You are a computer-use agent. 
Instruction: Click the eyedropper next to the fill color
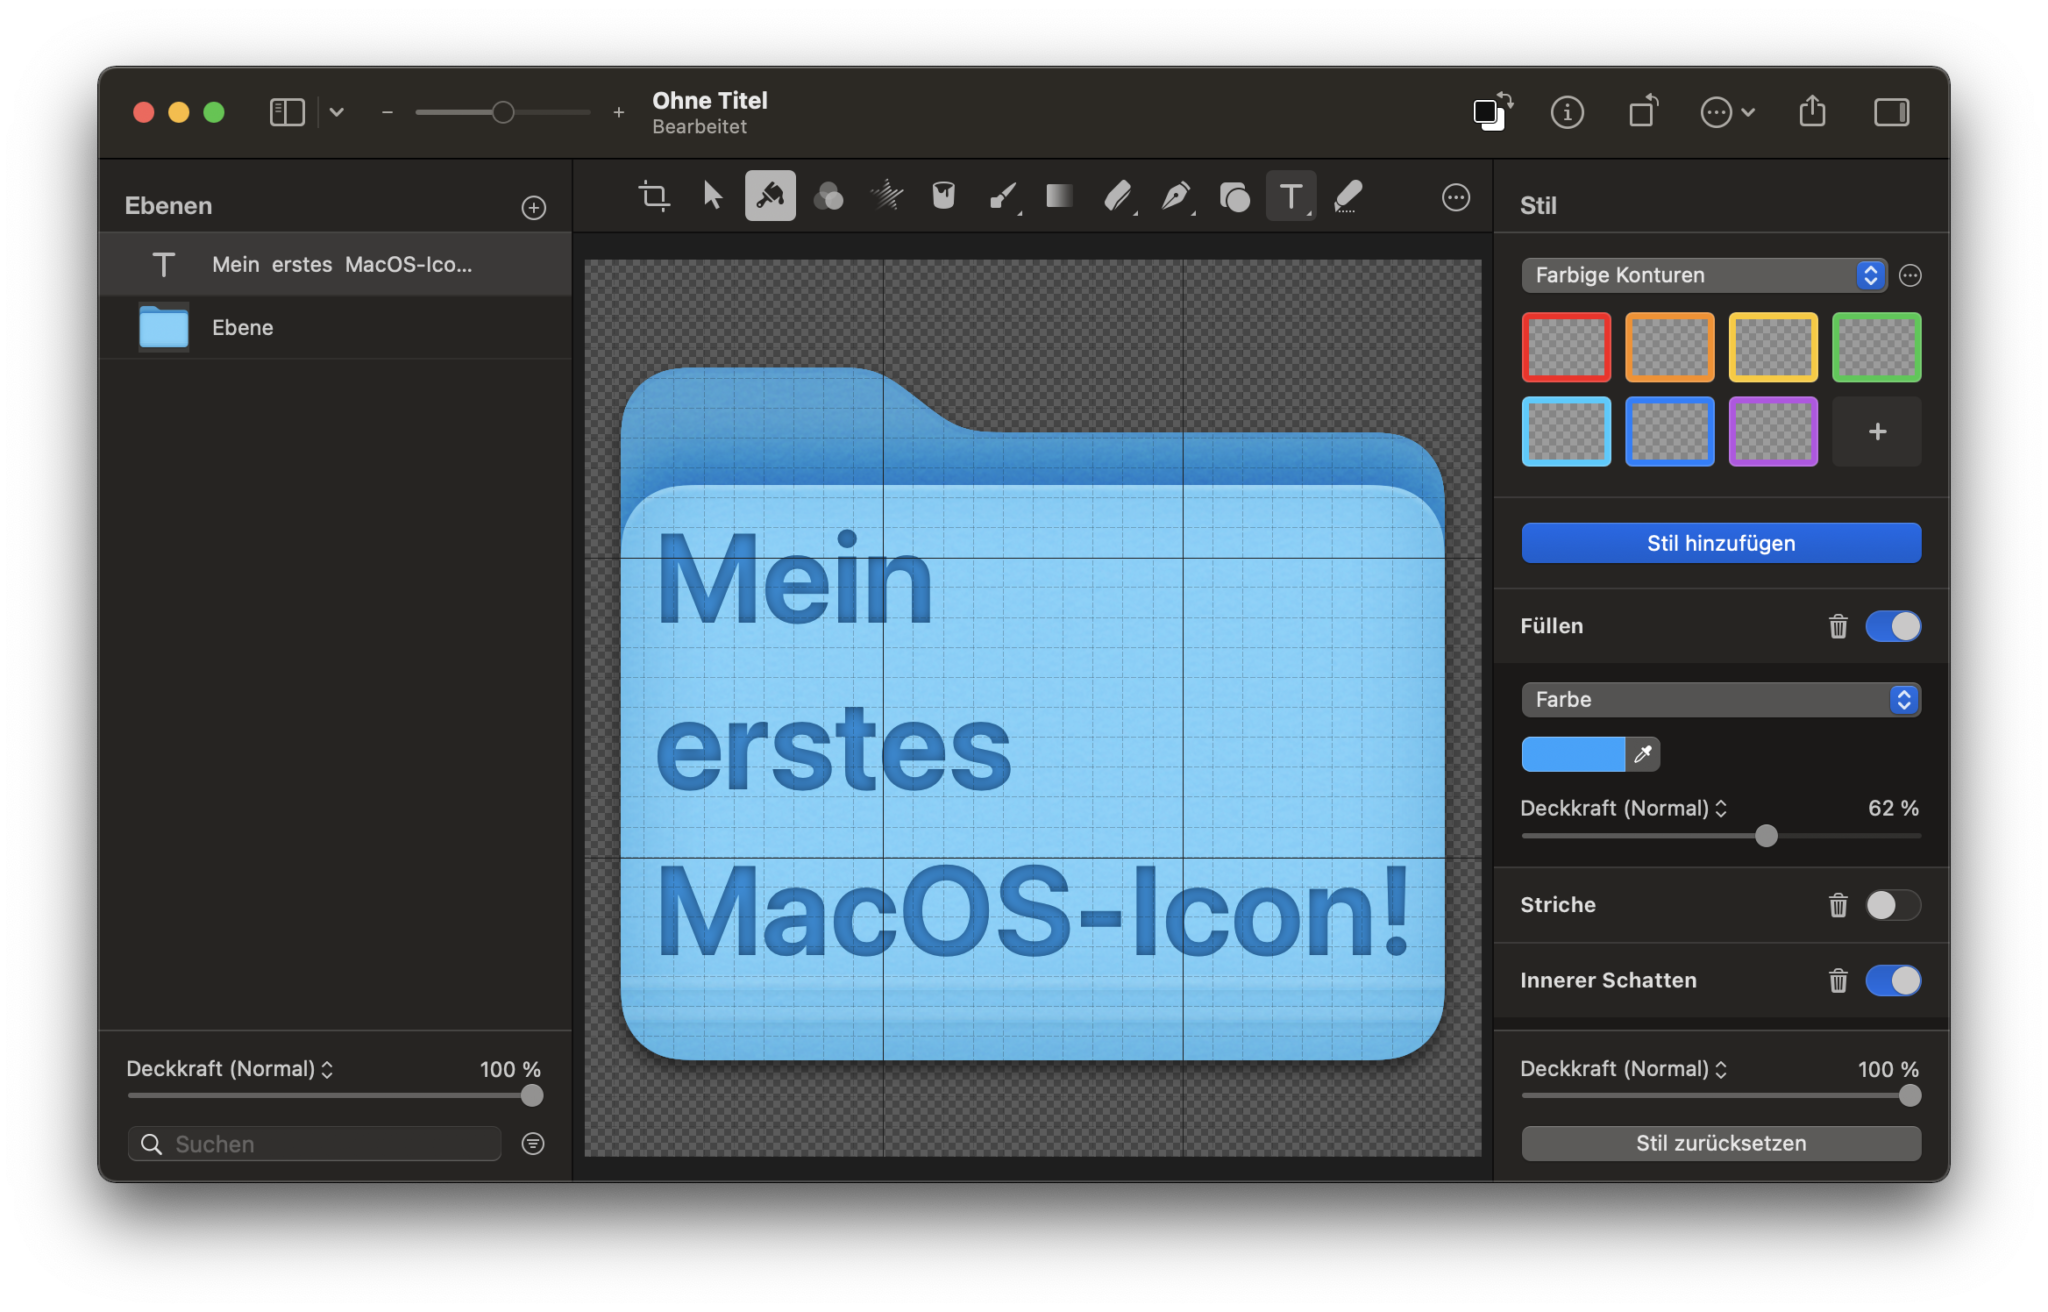coord(1643,754)
